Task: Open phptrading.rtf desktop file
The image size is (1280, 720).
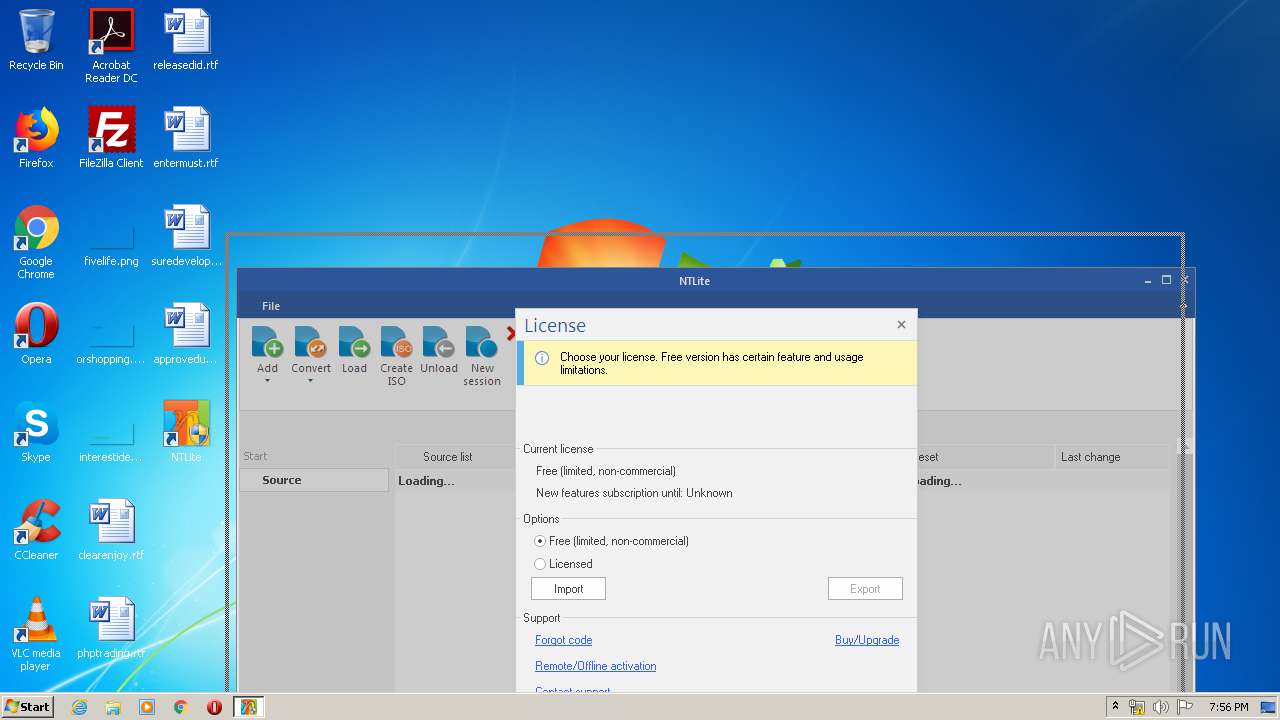Action: point(111,628)
